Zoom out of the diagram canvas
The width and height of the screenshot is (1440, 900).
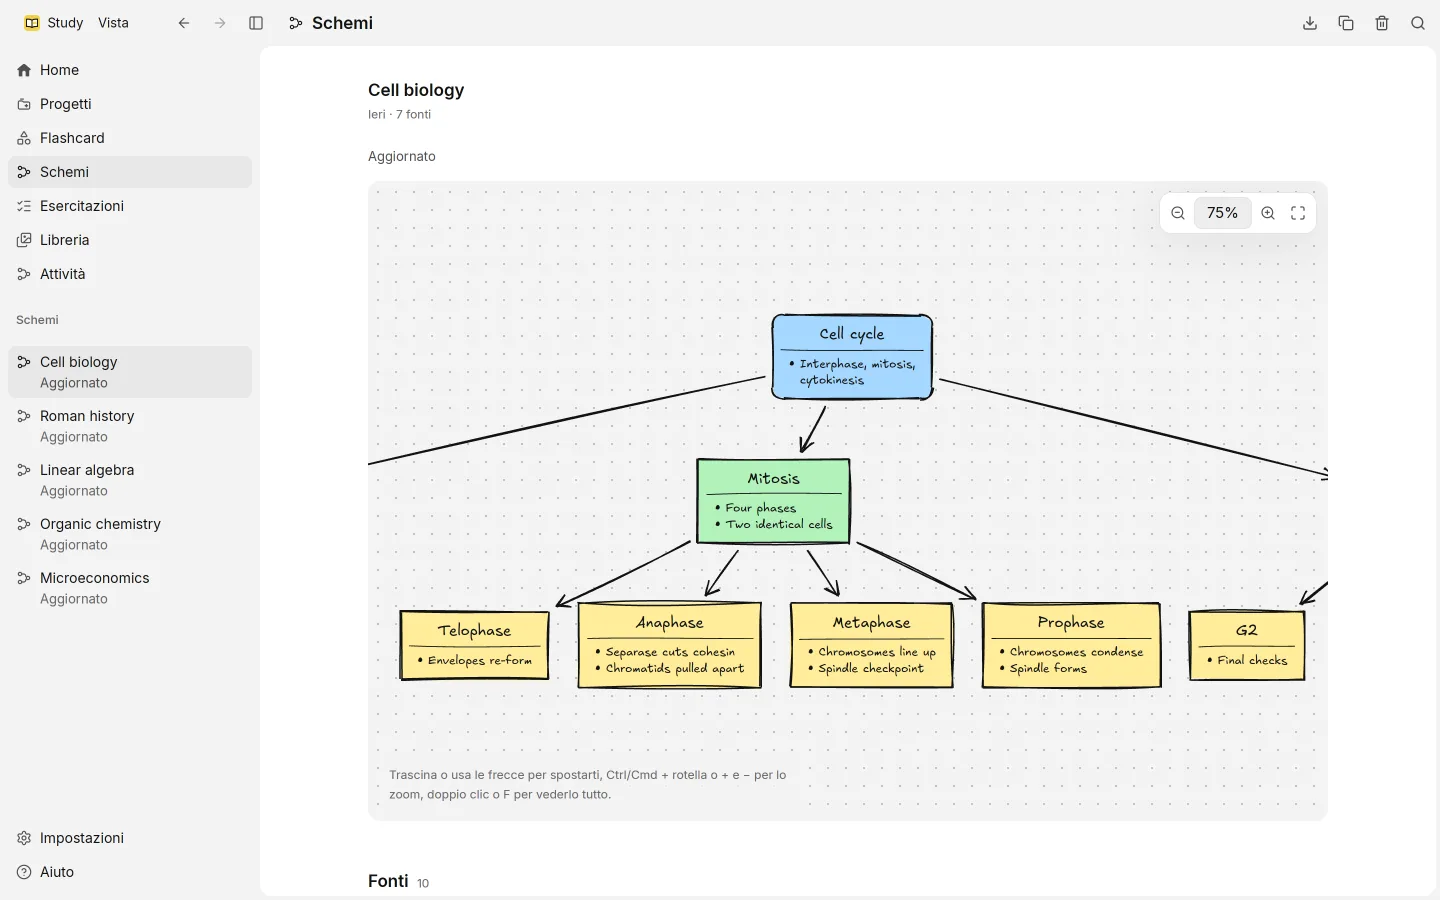(x=1178, y=213)
